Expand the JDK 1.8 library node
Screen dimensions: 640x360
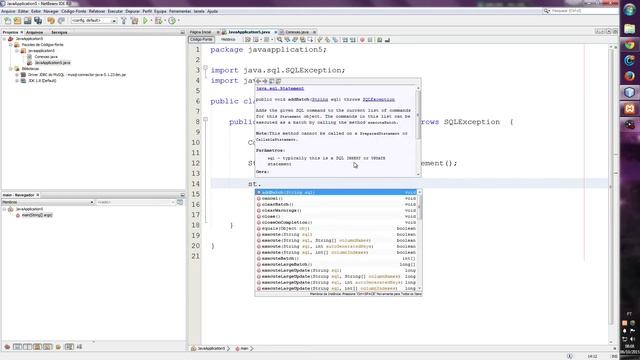[x=17, y=81]
